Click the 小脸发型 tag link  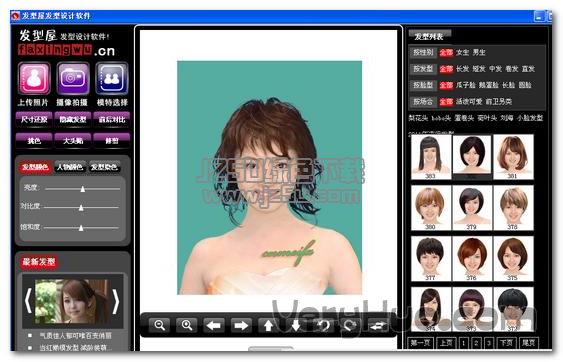click(x=530, y=118)
